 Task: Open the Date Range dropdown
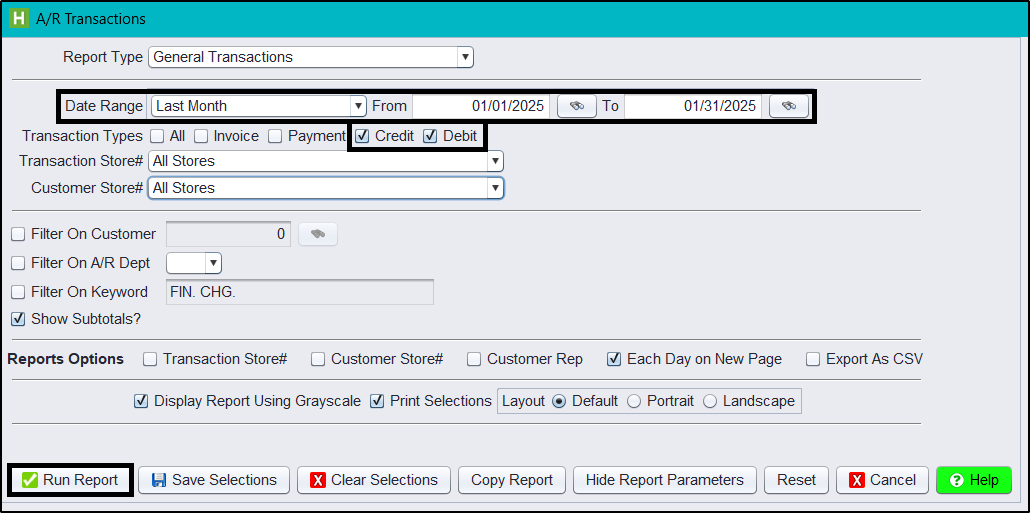pyautogui.click(x=358, y=106)
